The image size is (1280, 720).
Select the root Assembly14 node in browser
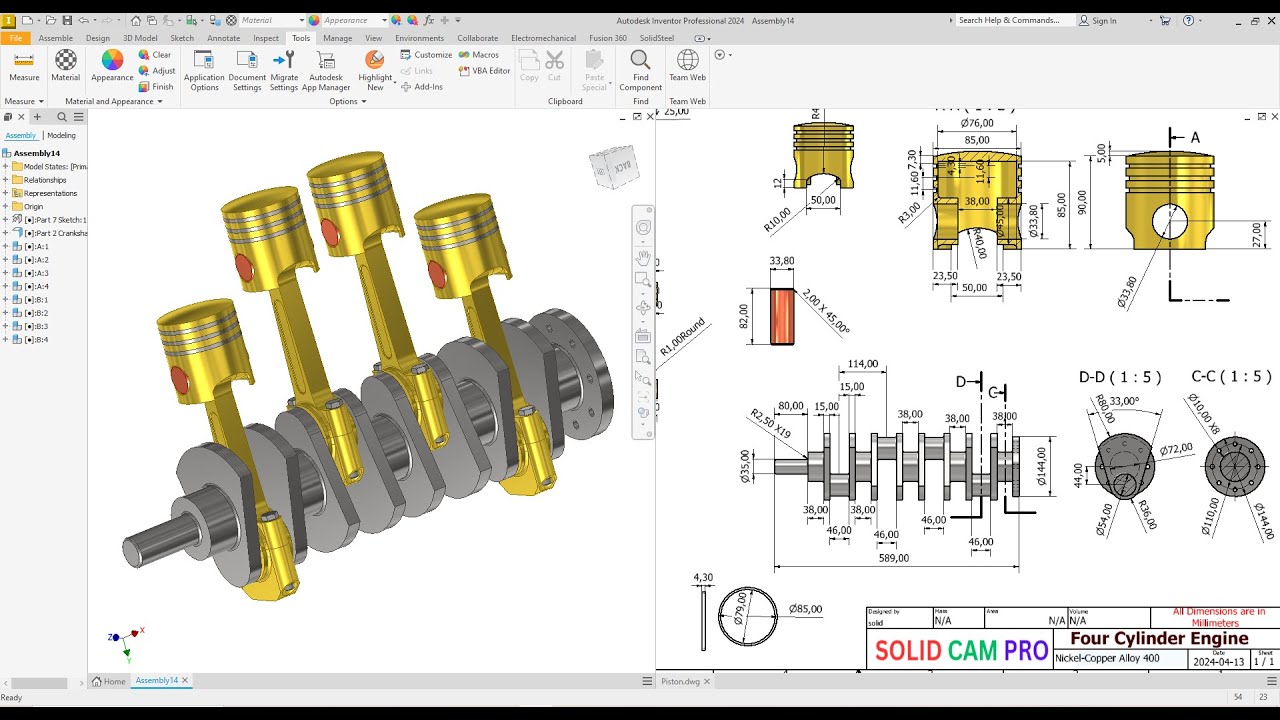(31, 153)
